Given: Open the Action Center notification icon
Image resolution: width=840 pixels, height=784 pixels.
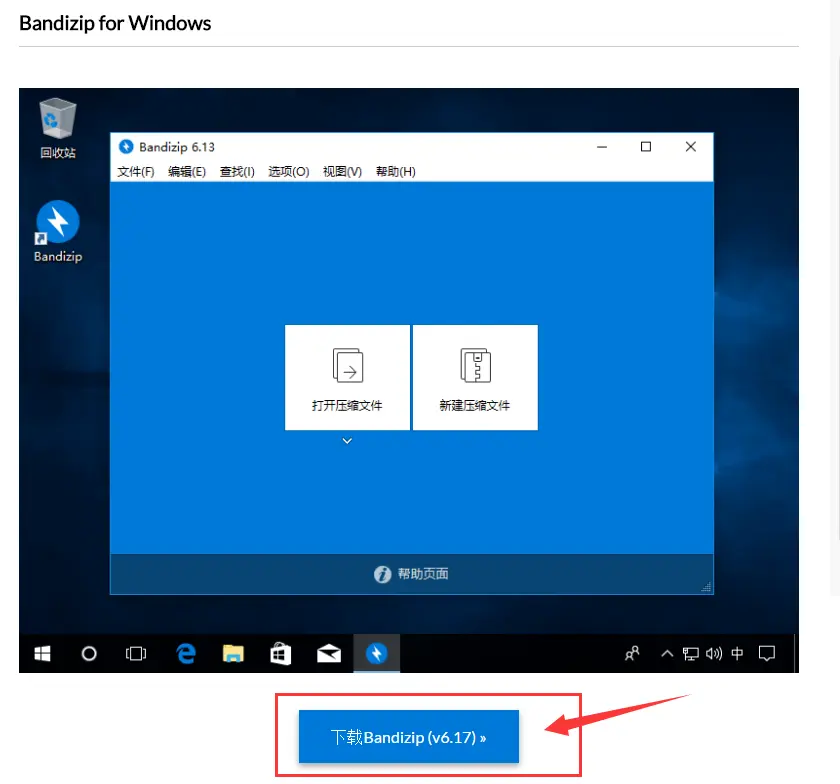Looking at the screenshot, I should click(x=767, y=654).
